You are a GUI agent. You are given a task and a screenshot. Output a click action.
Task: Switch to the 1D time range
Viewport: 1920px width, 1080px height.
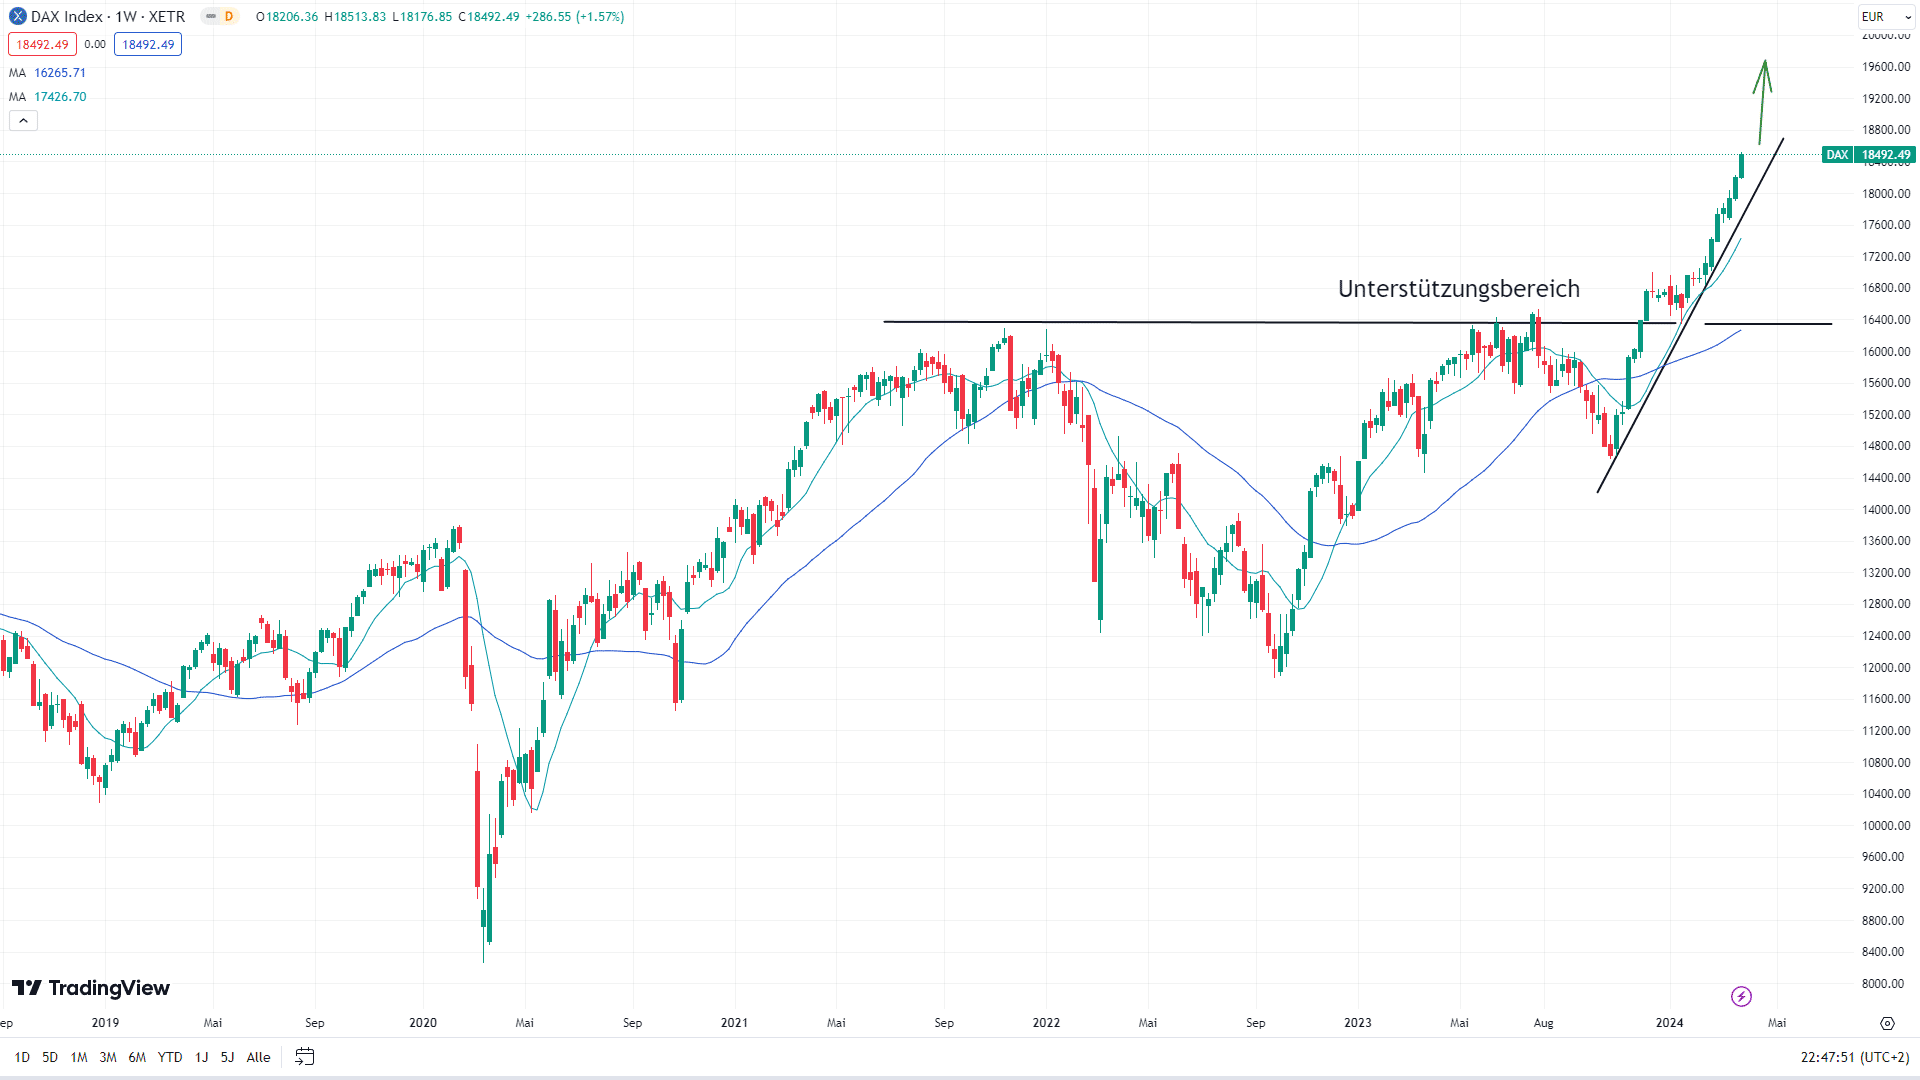click(x=22, y=1057)
